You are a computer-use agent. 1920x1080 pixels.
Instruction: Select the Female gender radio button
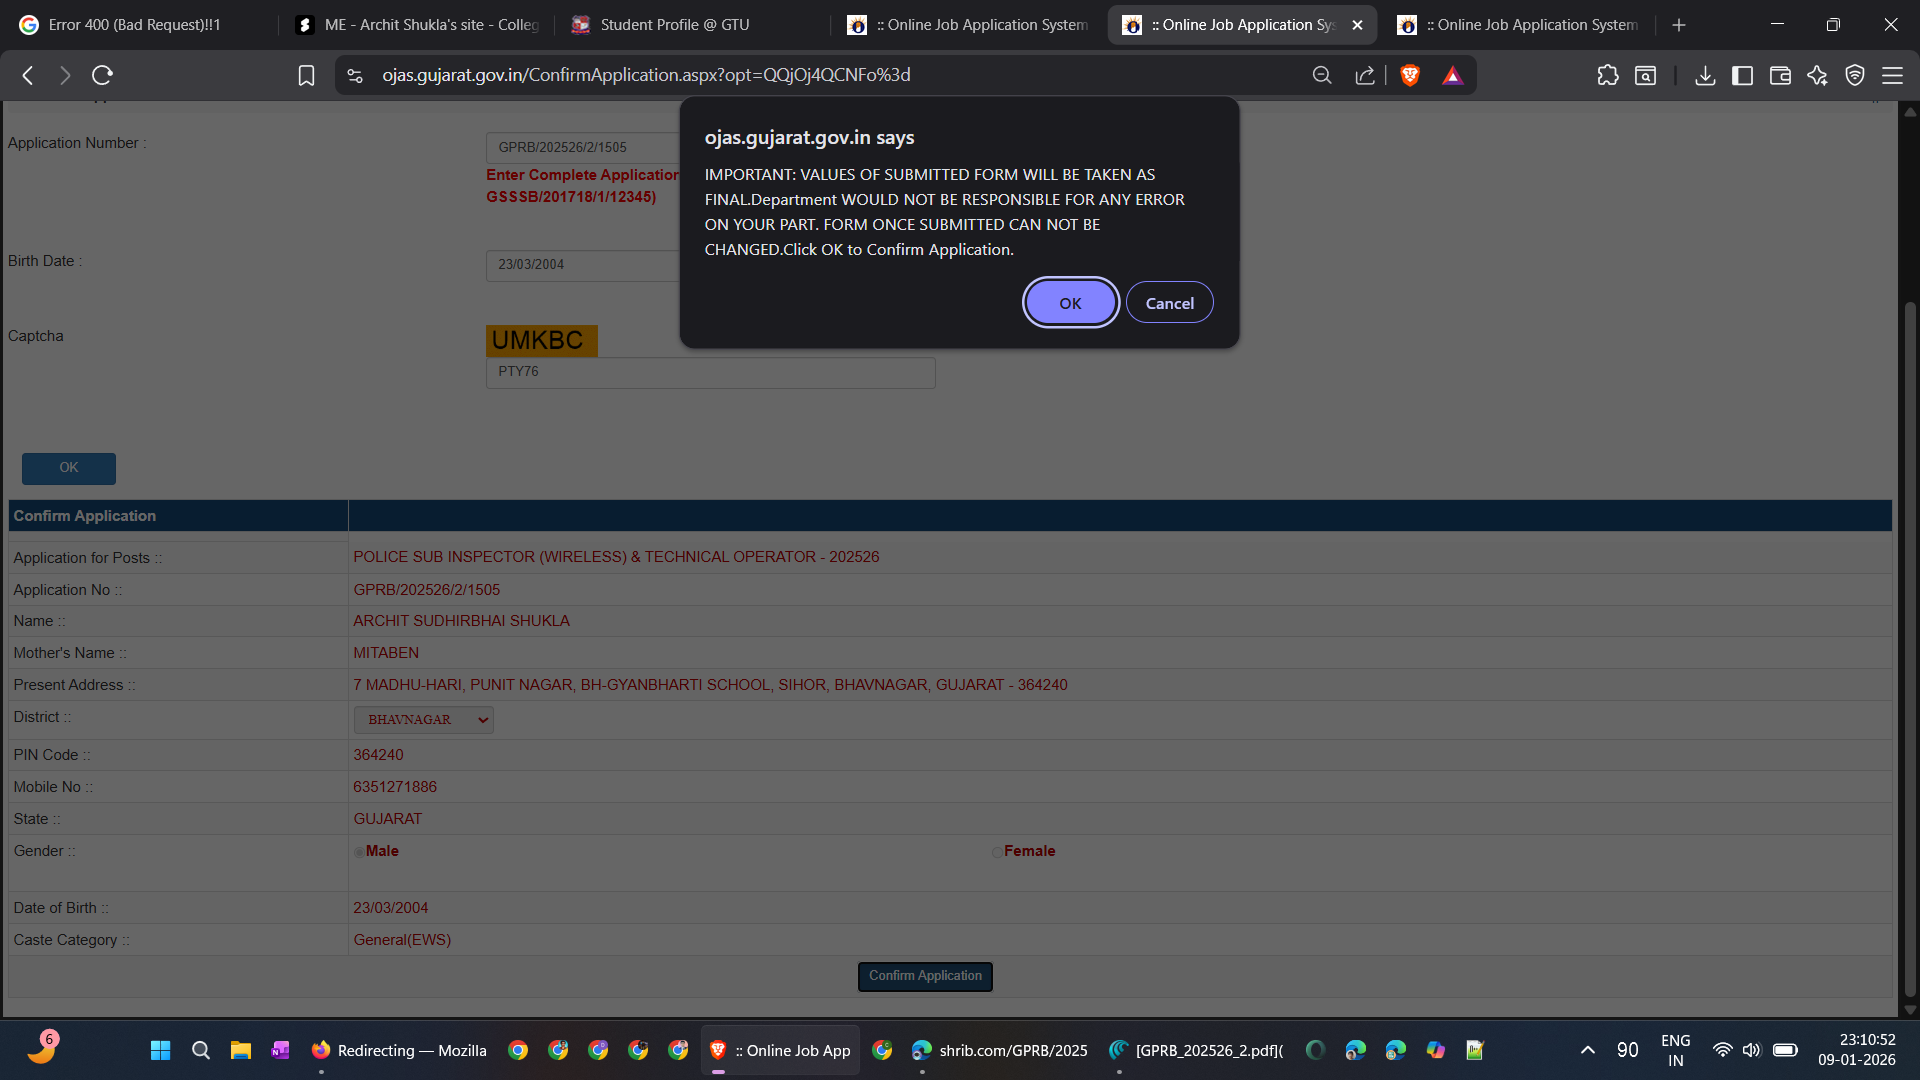[997, 852]
